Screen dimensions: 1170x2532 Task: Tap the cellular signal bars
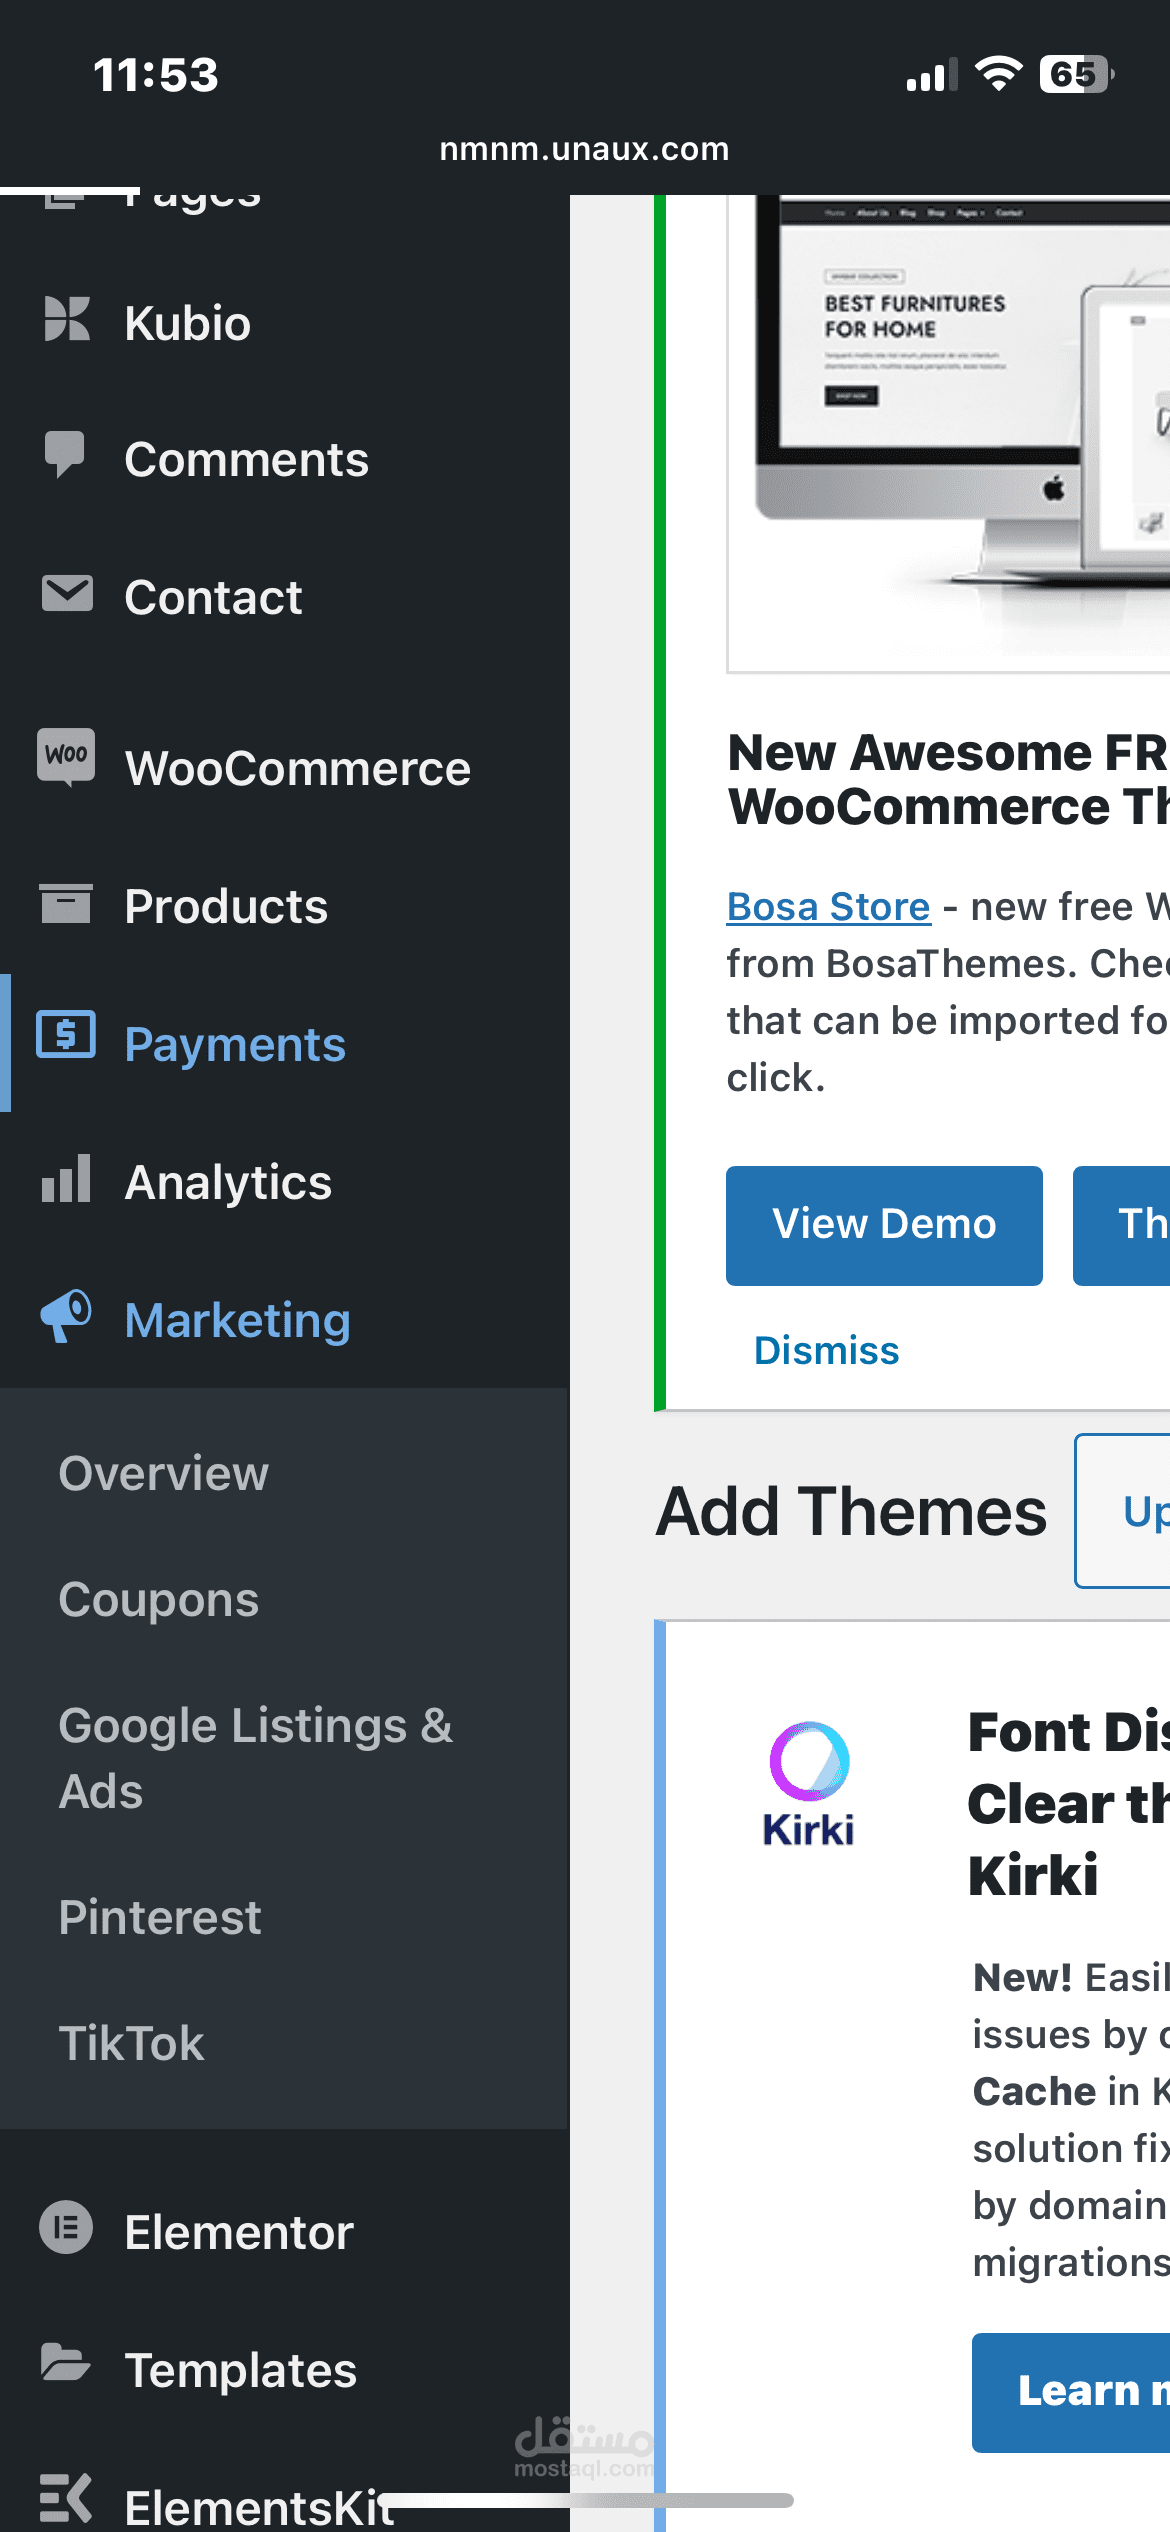coord(932,75)
